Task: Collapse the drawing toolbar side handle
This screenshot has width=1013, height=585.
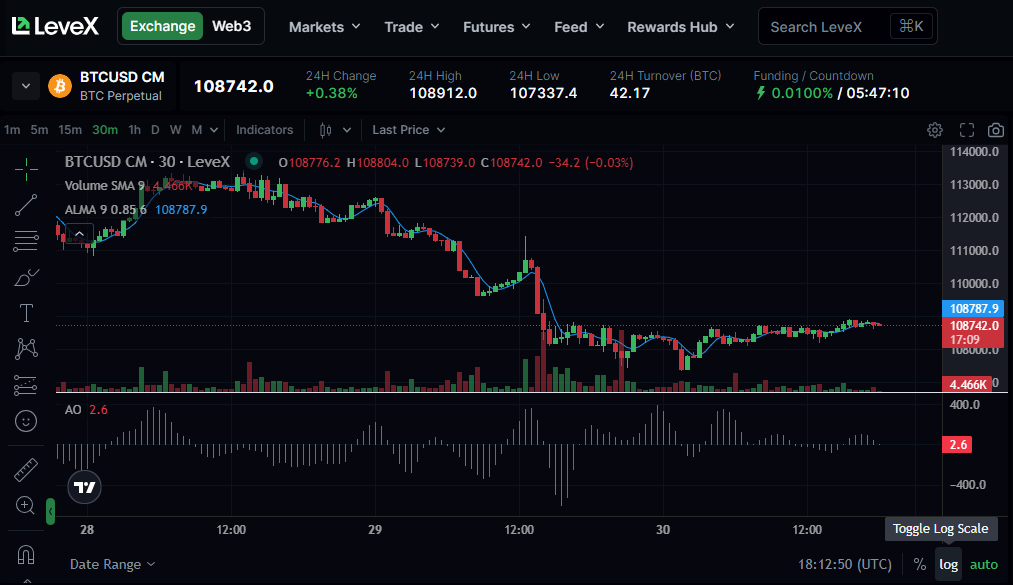Action: 50,511
